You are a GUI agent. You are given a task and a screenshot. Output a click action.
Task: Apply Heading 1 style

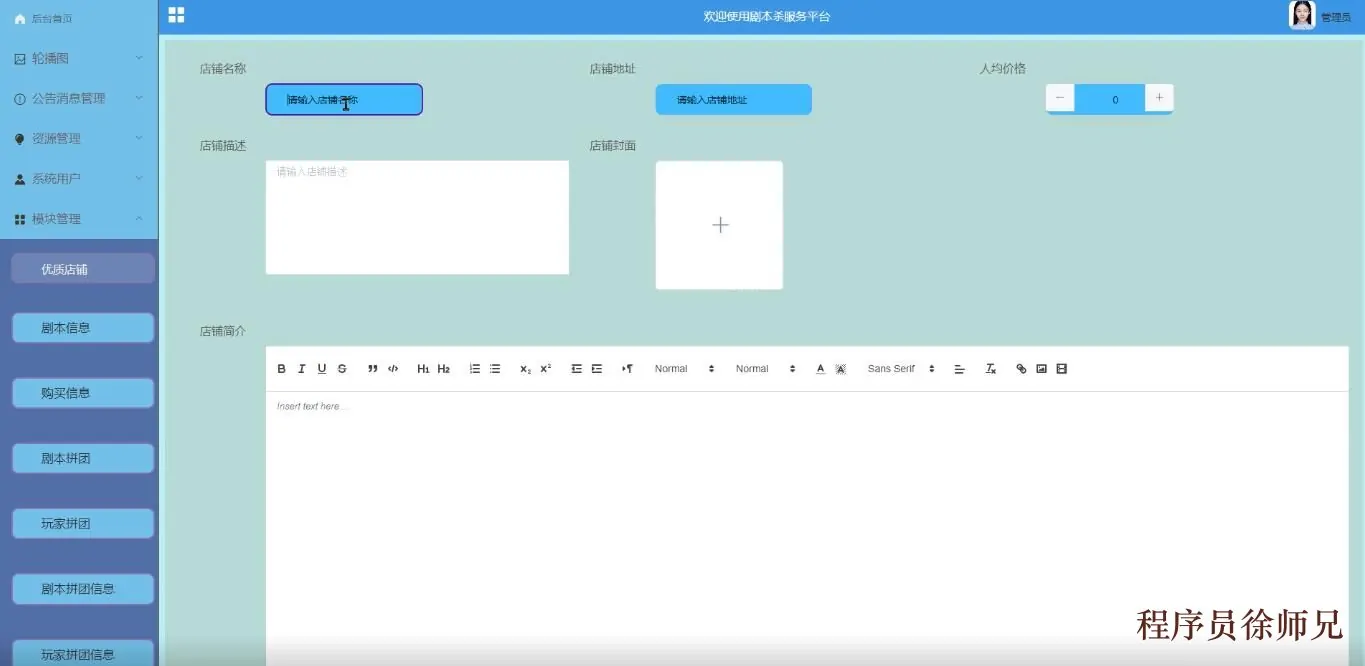423,369
